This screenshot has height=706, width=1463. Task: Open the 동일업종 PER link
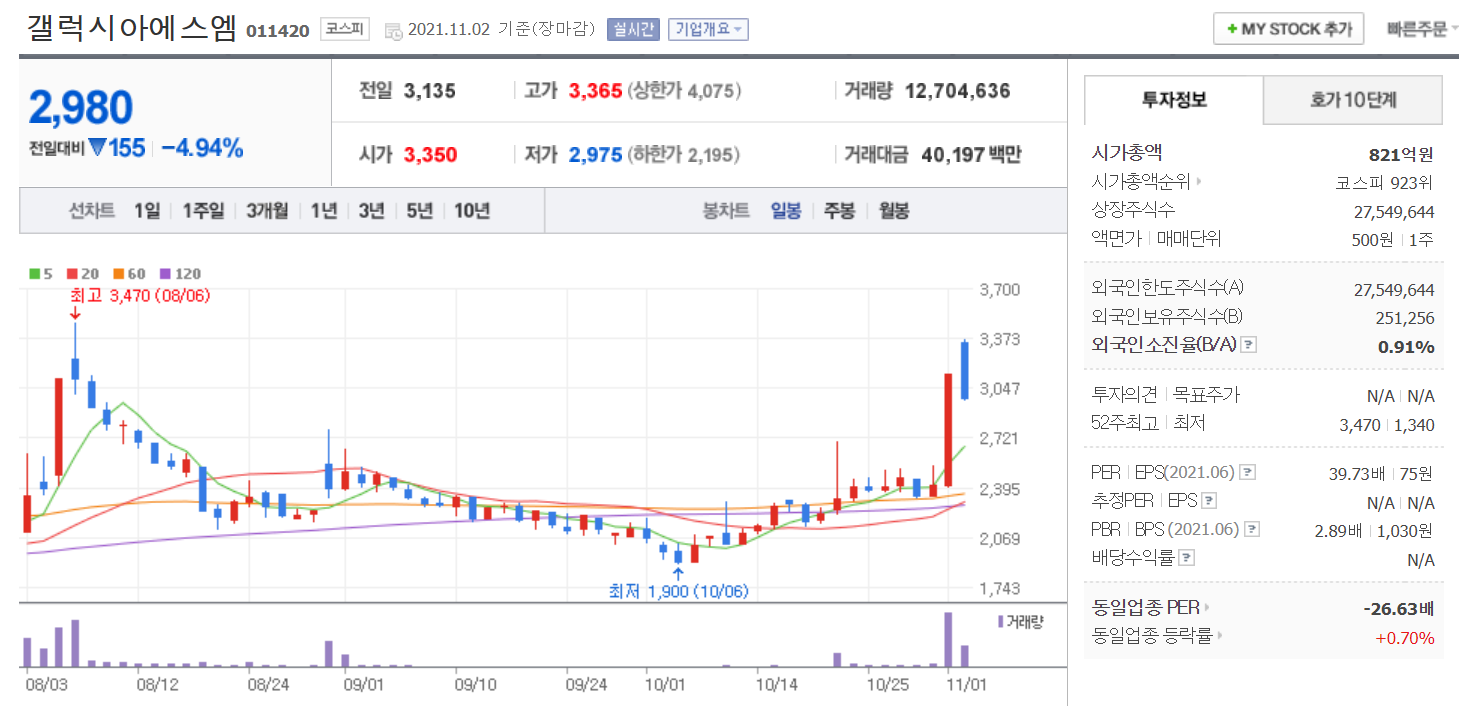coord(1151,607)
